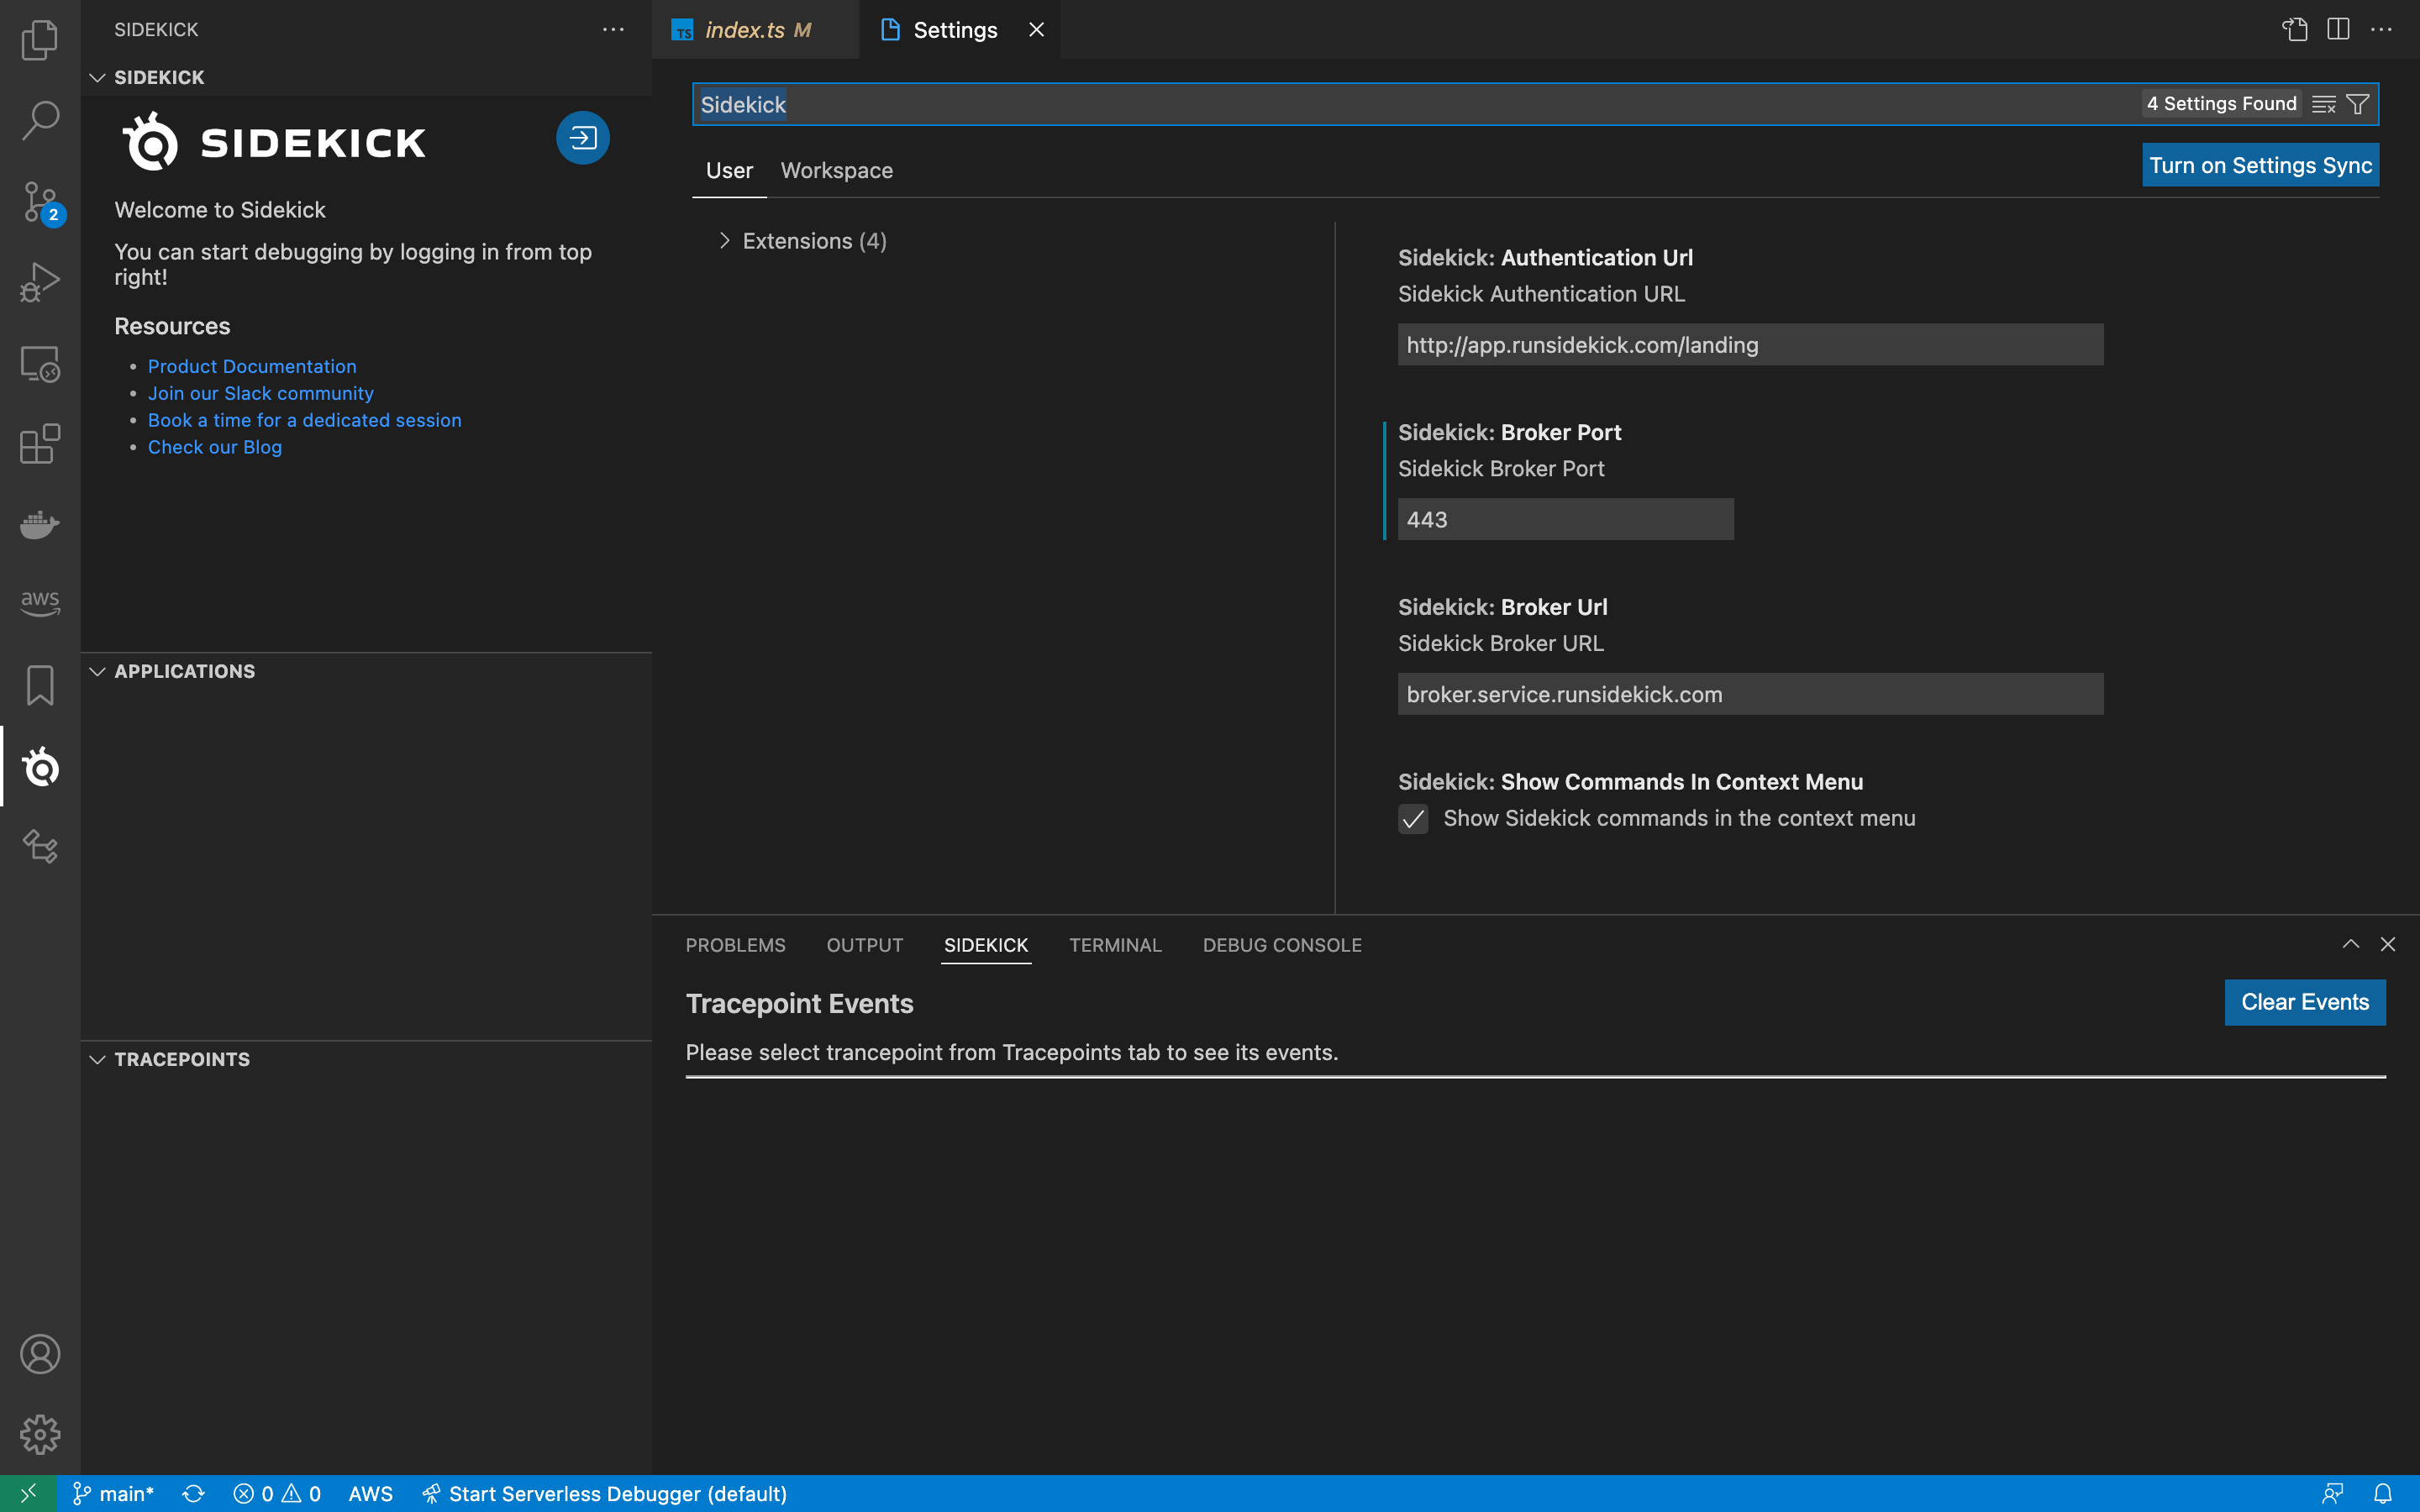Open the Bookmarks activity bar icon
The image size is (2420, 1512).
pyautogui.click(x=40, y=685)
